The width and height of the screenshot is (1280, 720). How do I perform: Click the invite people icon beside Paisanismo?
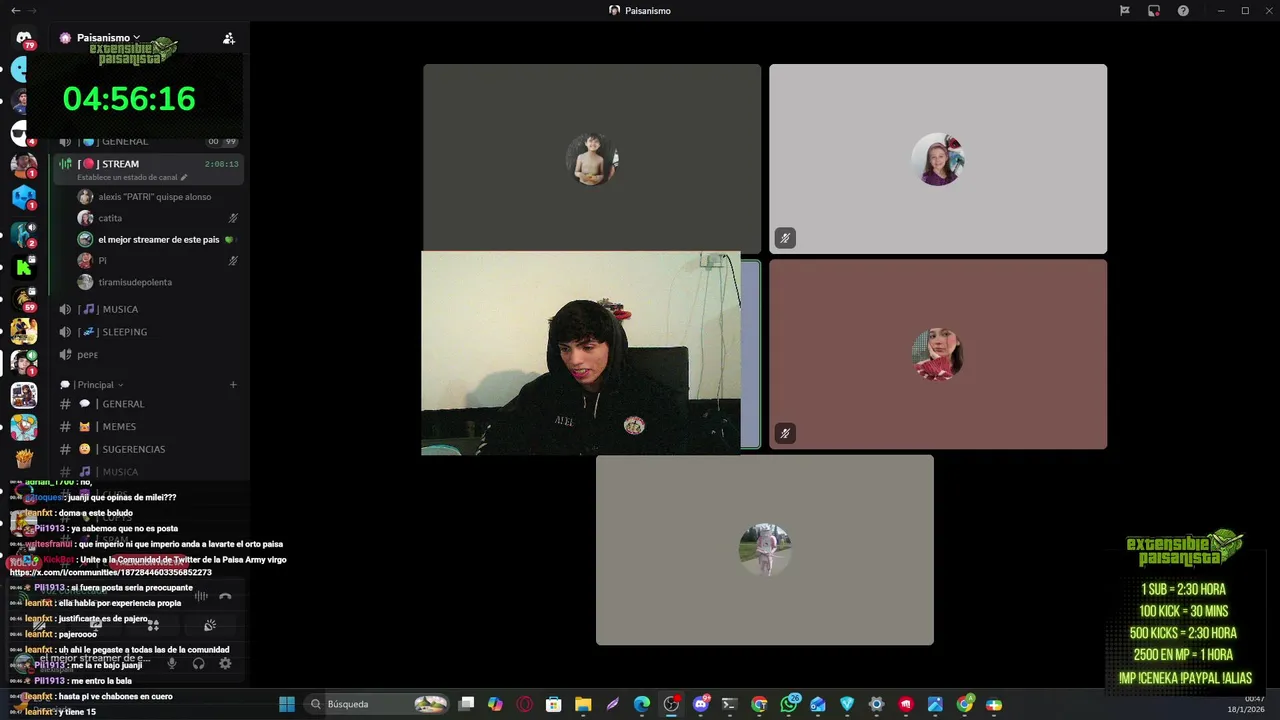tap(229, 38)
